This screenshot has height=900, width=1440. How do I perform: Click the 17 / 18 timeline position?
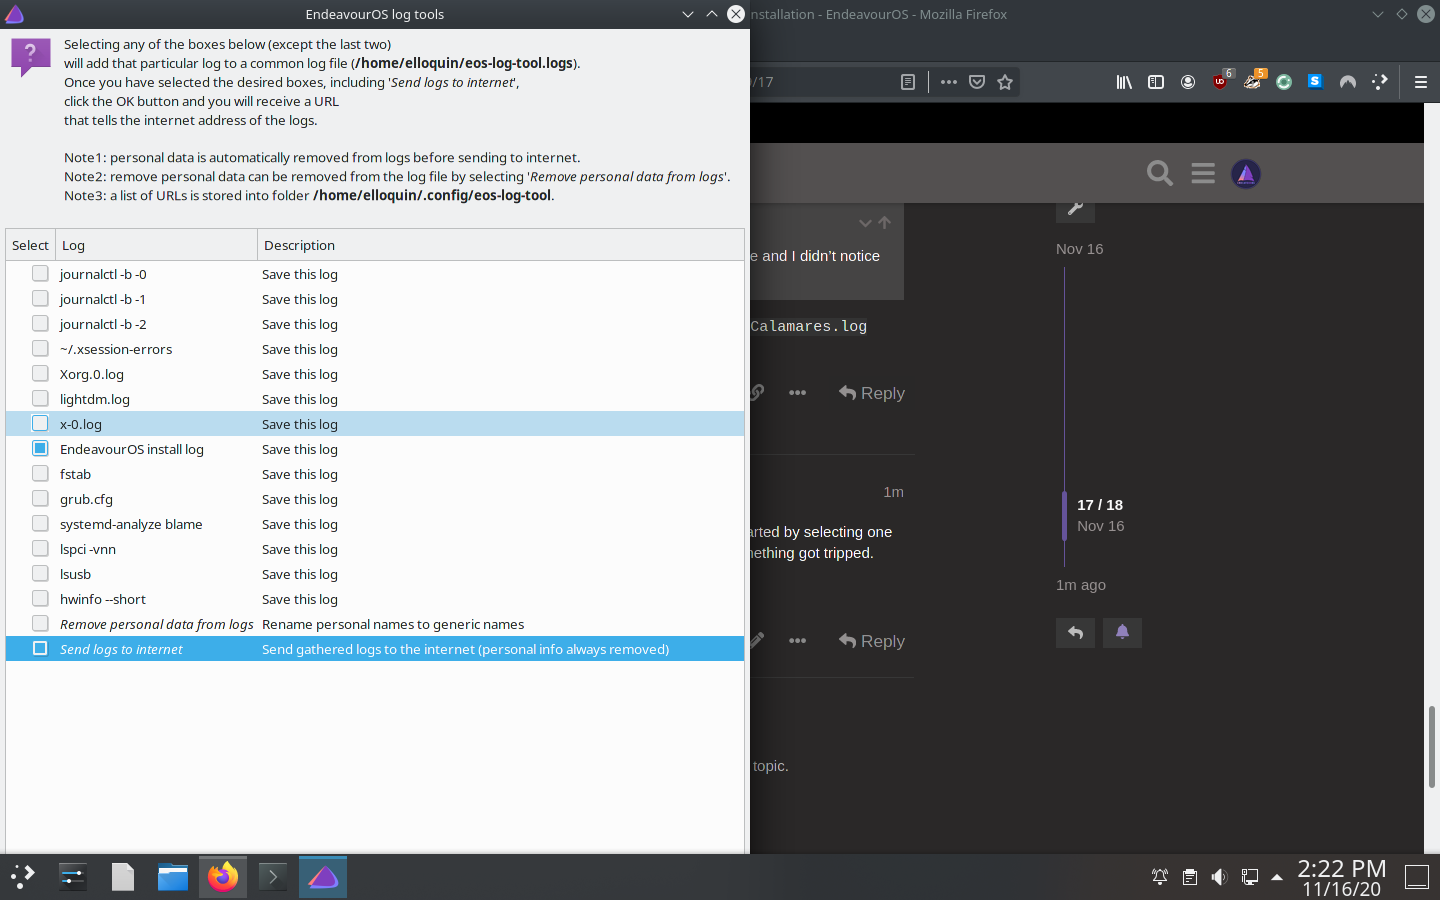[1100, 505]
